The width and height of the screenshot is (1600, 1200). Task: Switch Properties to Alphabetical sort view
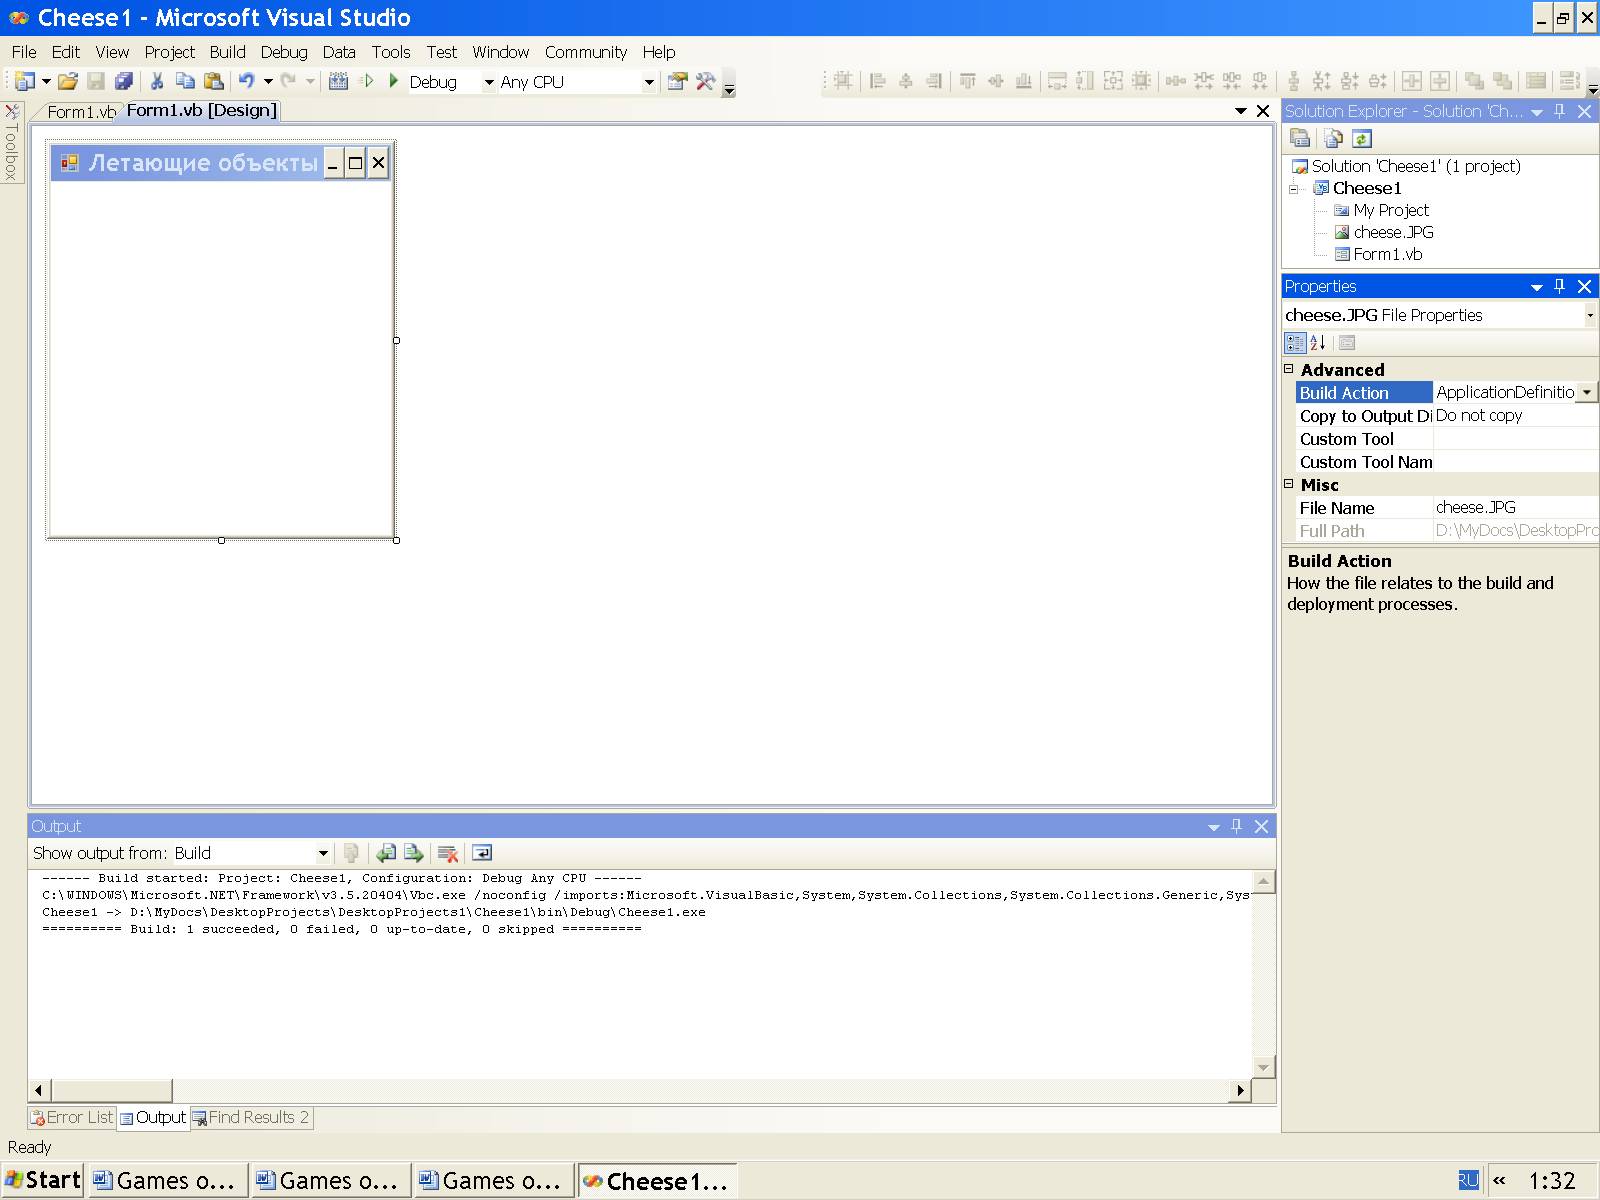pyautogui.click(x=1318, y=343)
